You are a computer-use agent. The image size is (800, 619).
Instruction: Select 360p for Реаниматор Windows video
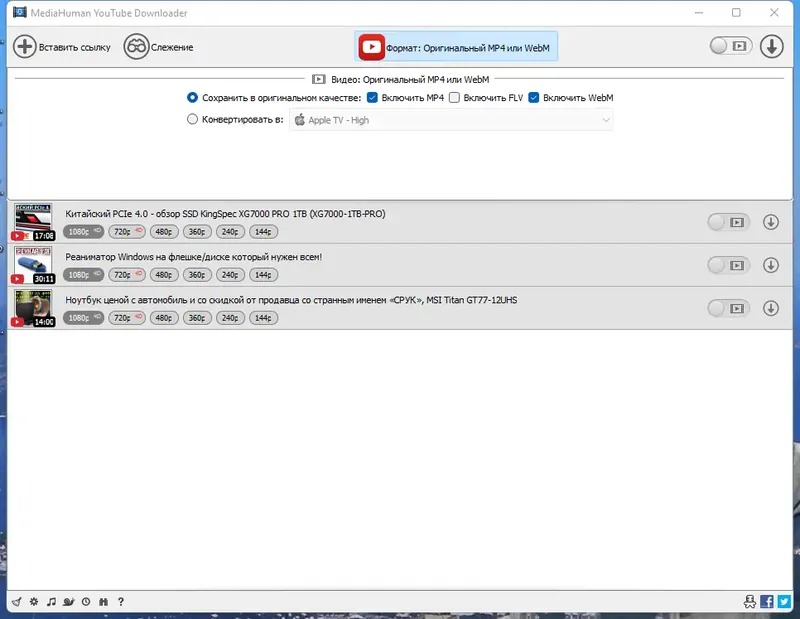tap(197, 275)
